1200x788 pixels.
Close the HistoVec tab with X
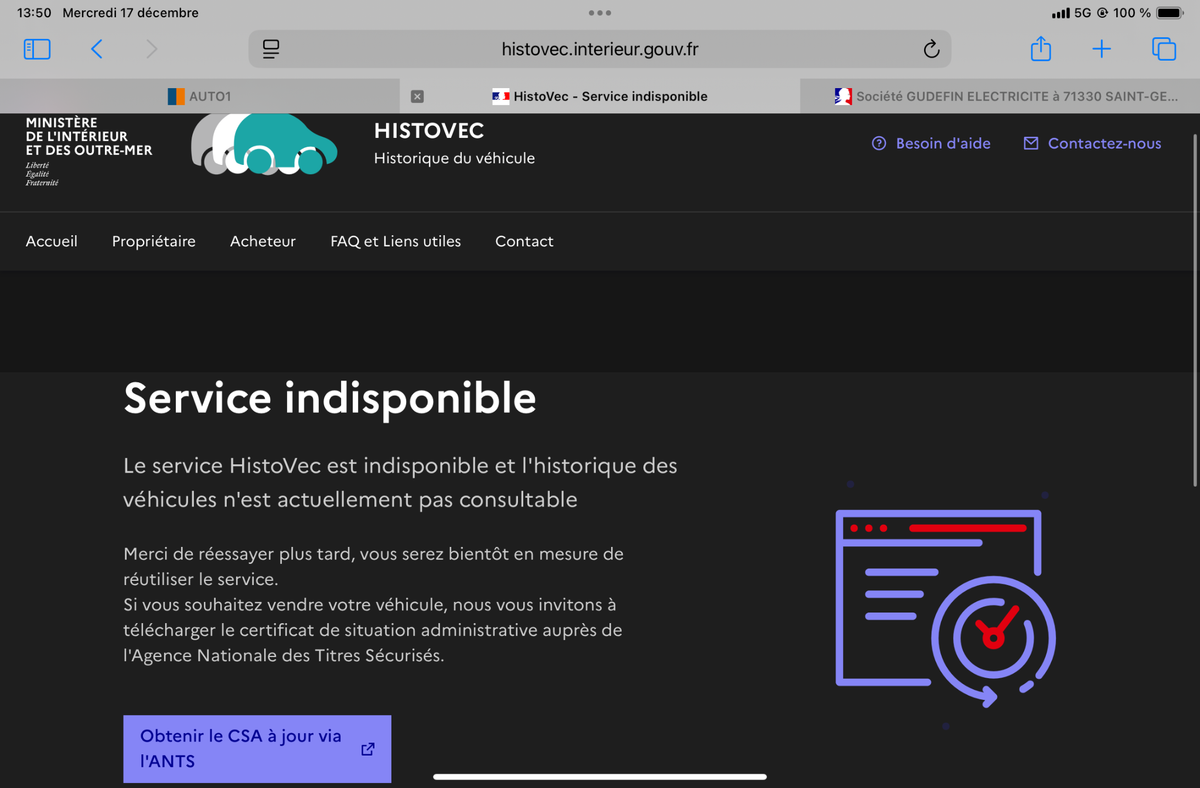pyautogui.click(x=418, y=97)
